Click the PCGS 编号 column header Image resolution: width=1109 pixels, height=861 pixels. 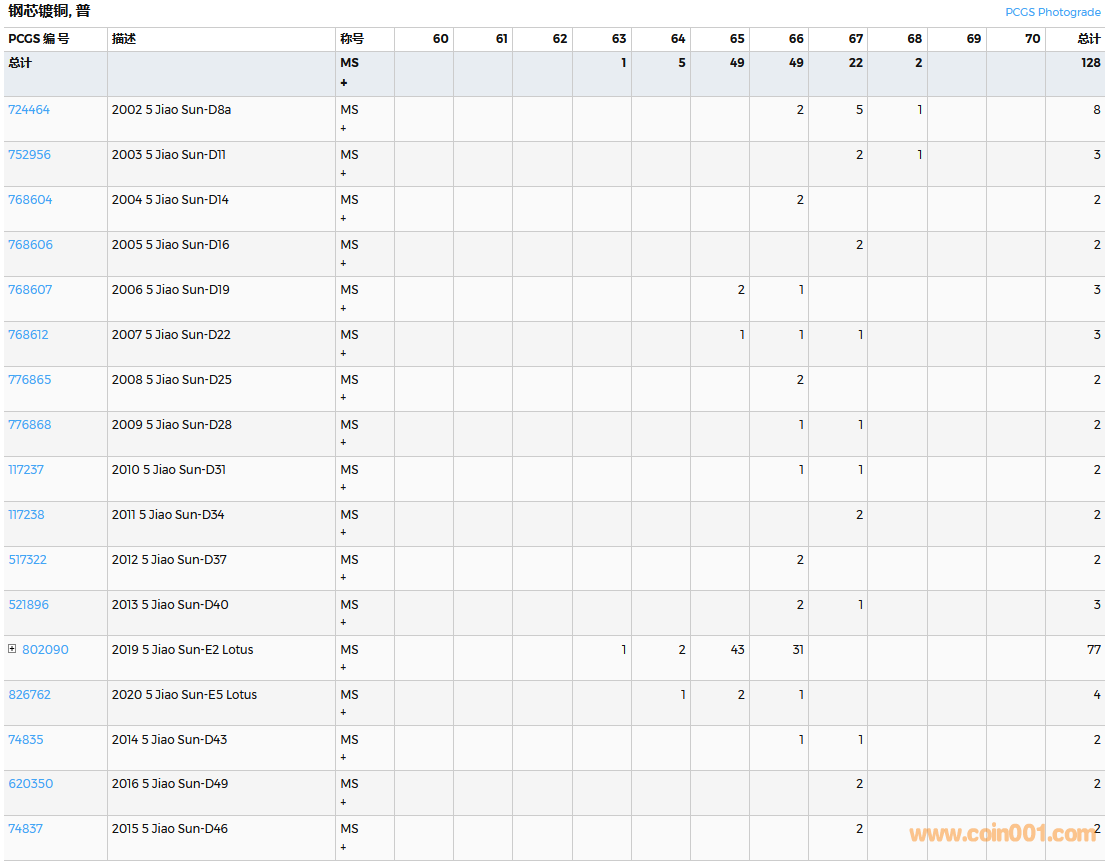tap(39, 39)
